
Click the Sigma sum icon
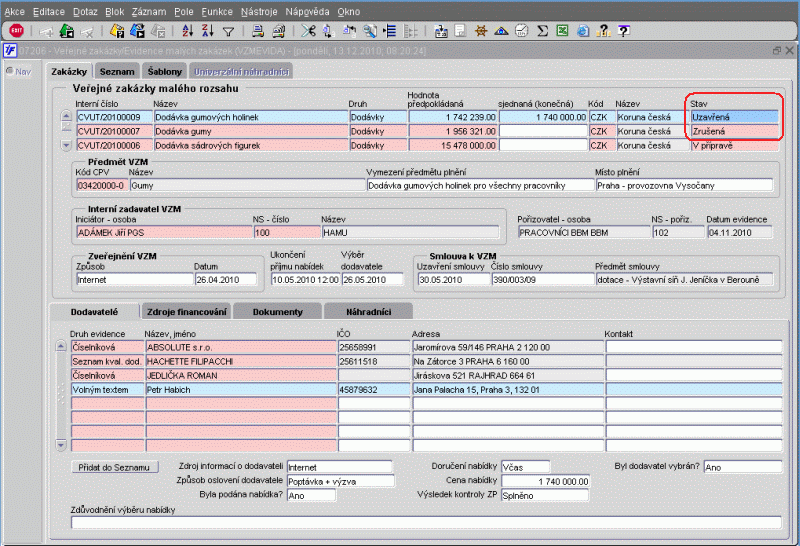click(543, 31)
